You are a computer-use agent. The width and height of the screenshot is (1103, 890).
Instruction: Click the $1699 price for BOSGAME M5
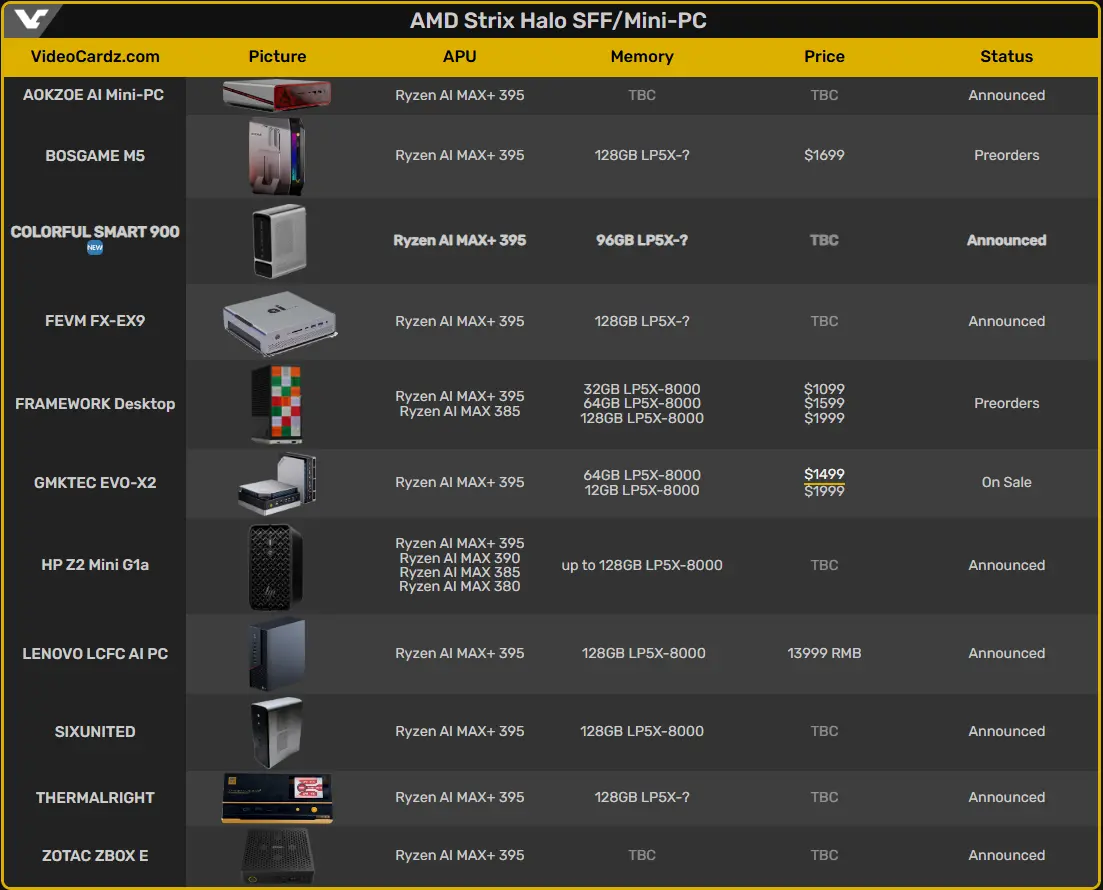coord(824,155)
